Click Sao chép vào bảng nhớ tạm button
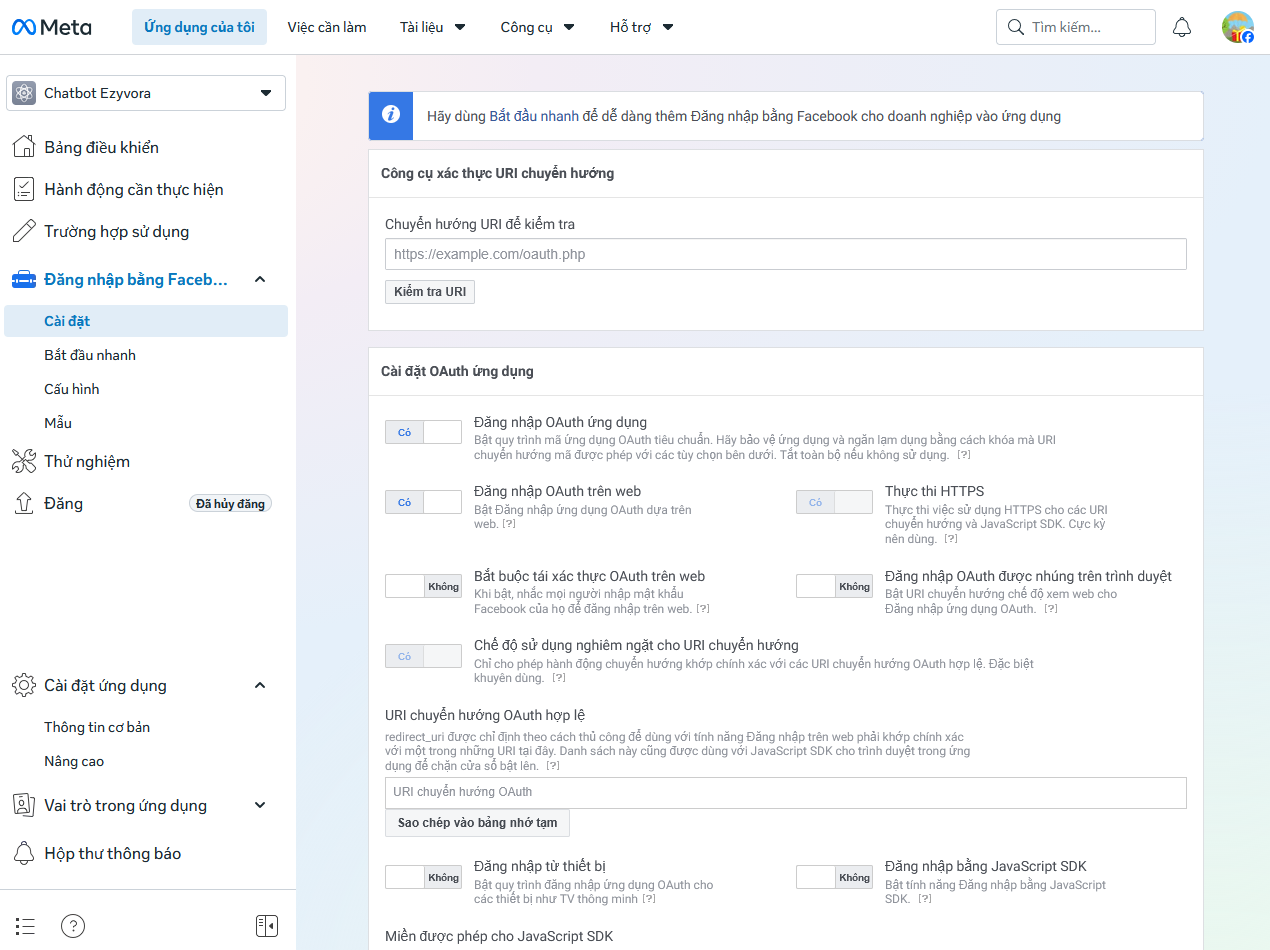This screenshot has width=1270, height=950. [477, 823]
